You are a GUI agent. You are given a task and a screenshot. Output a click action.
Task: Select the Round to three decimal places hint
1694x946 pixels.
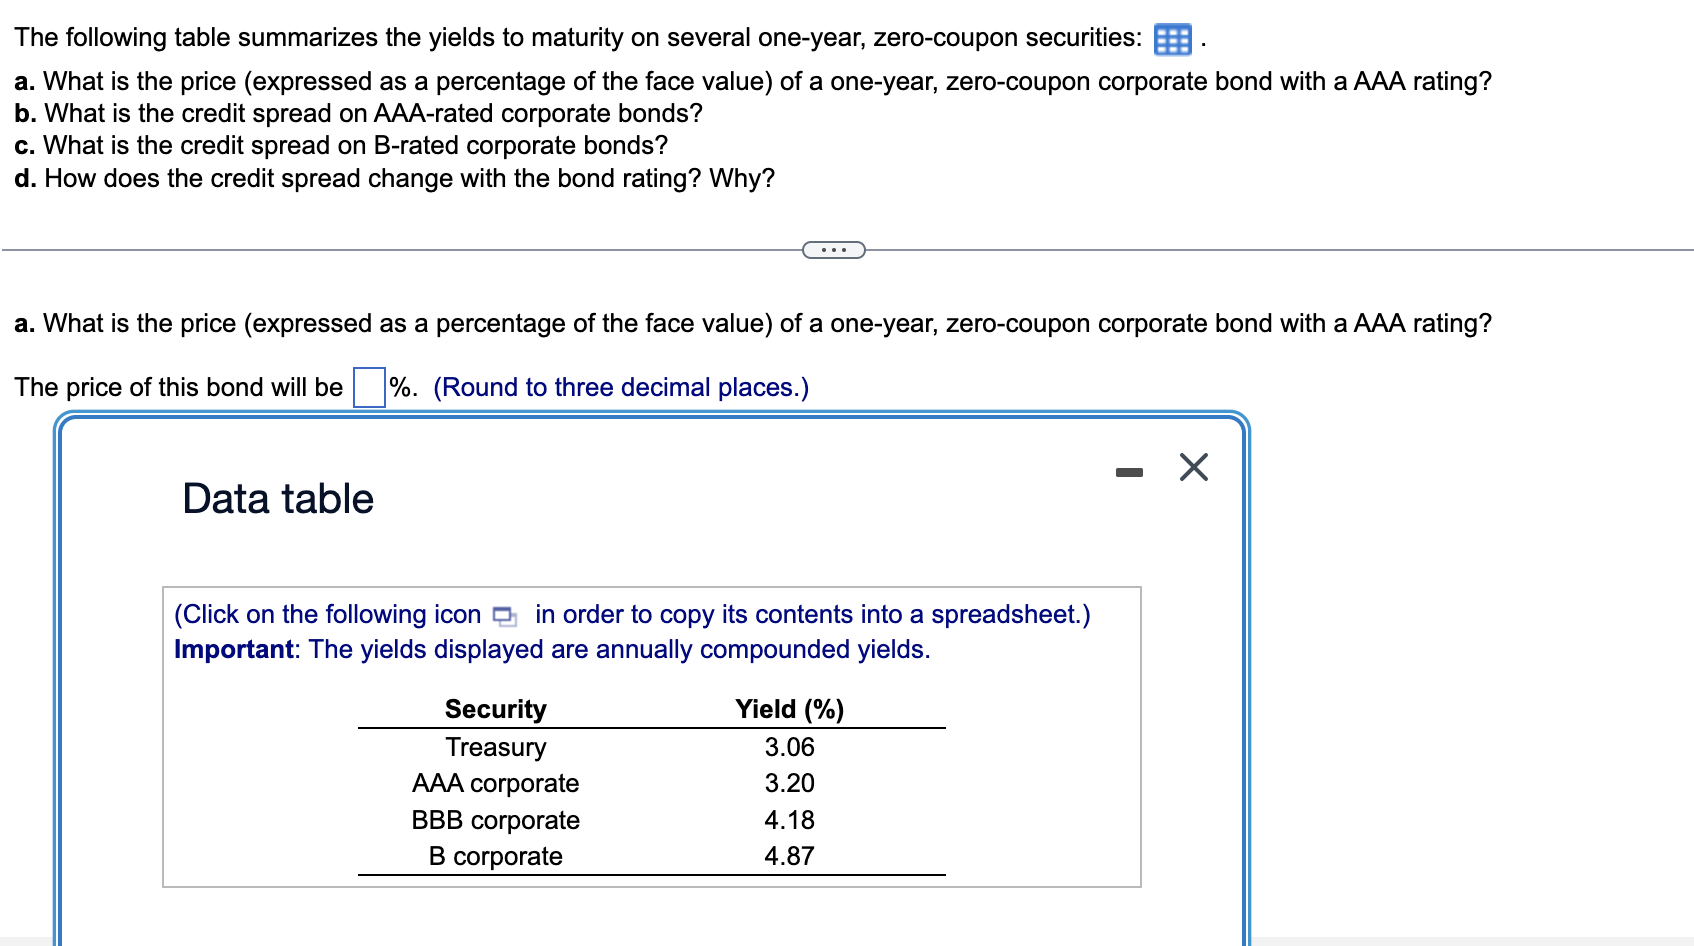coord(620,387)
